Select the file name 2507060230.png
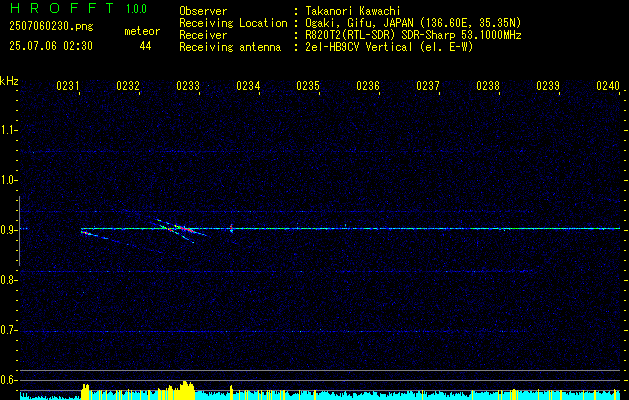This screenshot has width=629, height=400. click(51, 27)
